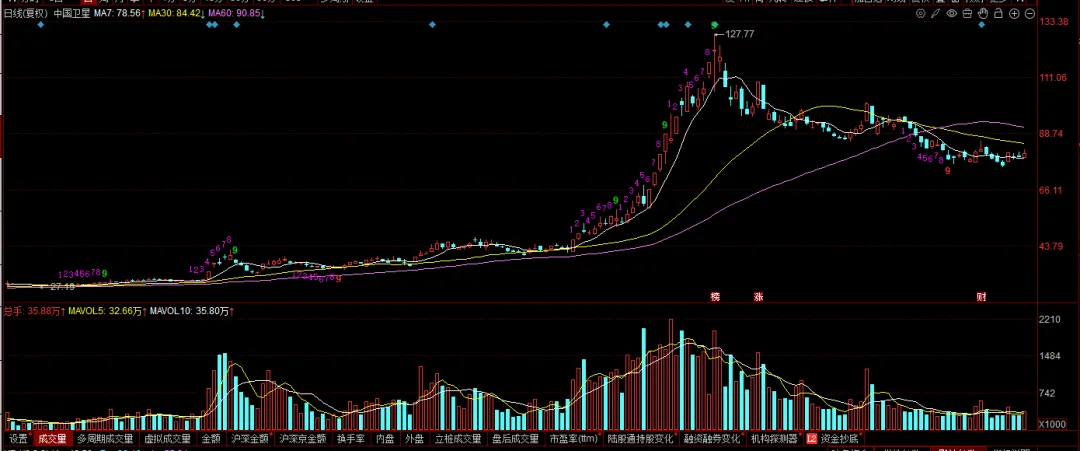
Task: Click the 27.18 low price label
Action: click(x=63, y=285)
